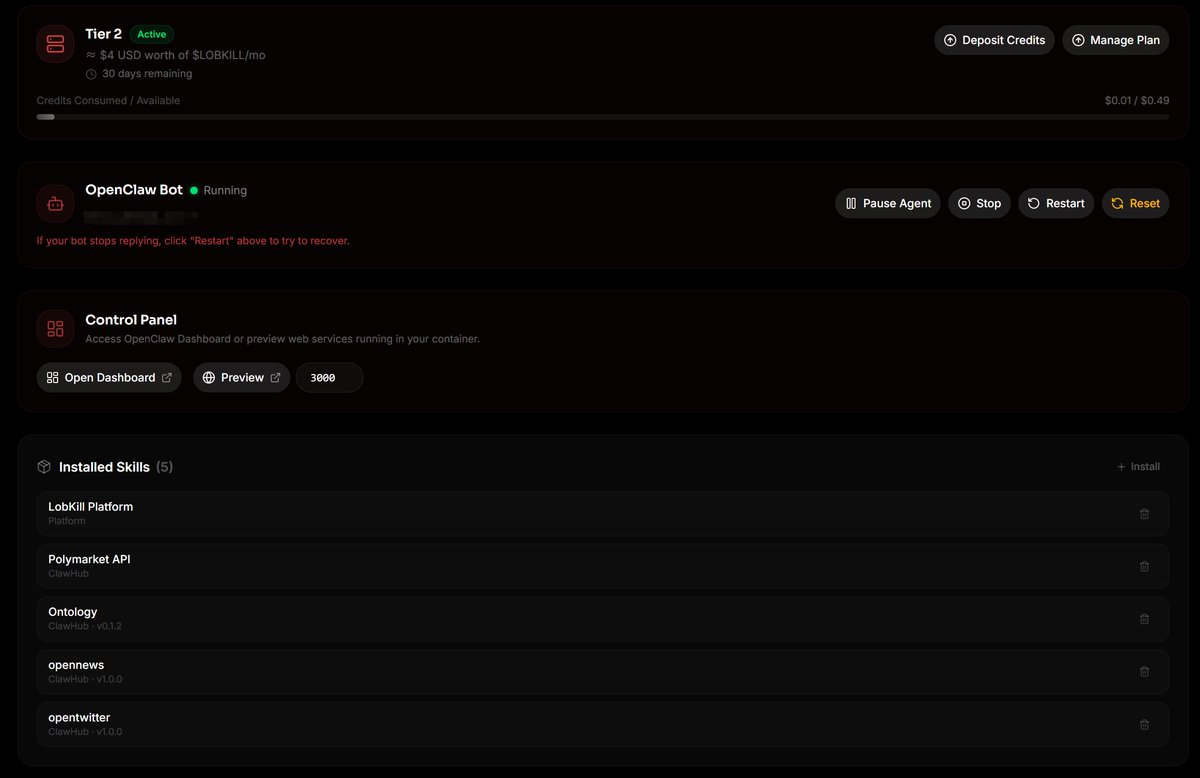Click the $LOBKILL/mo price line
This screenshot has width=1200, height=778.
[x=176, y=55]
